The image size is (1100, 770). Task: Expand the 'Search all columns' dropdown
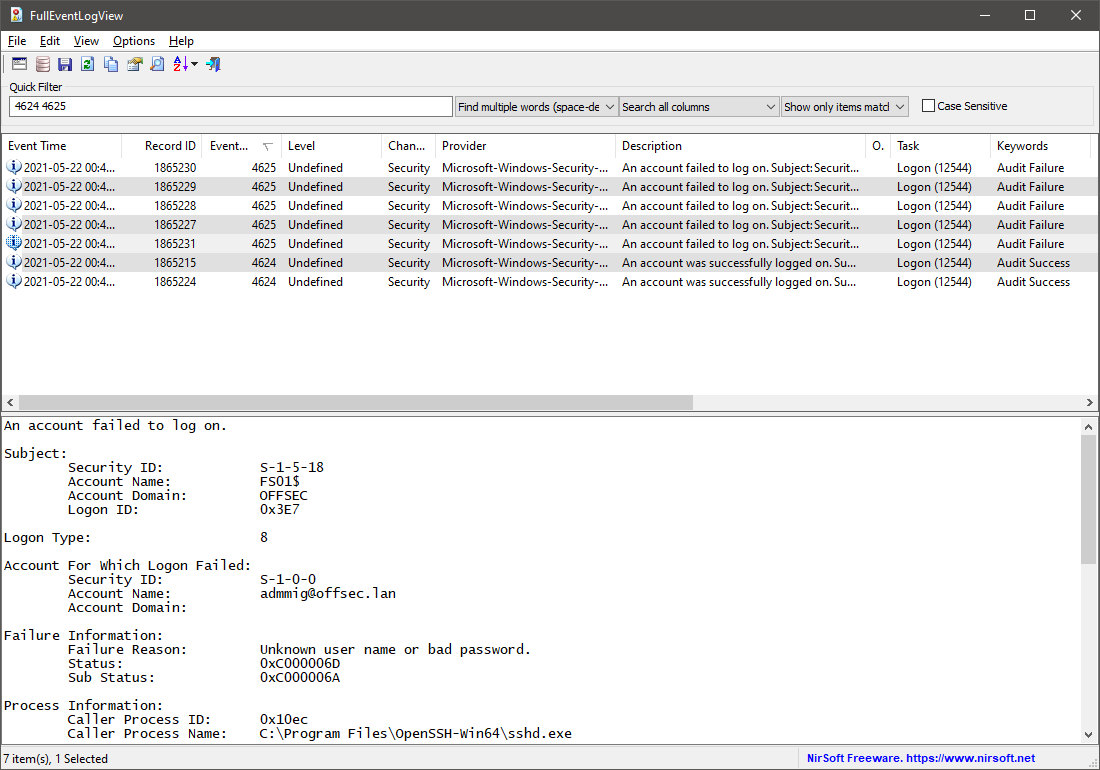coord(770,107)
